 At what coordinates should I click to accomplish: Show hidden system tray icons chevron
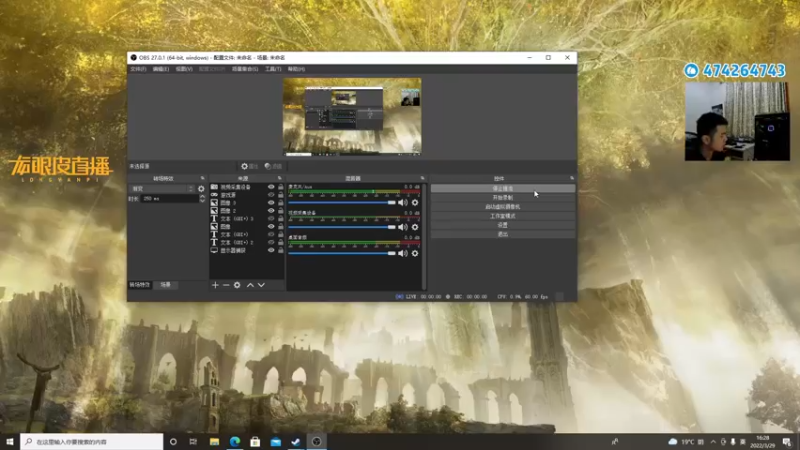pos(713,442)
